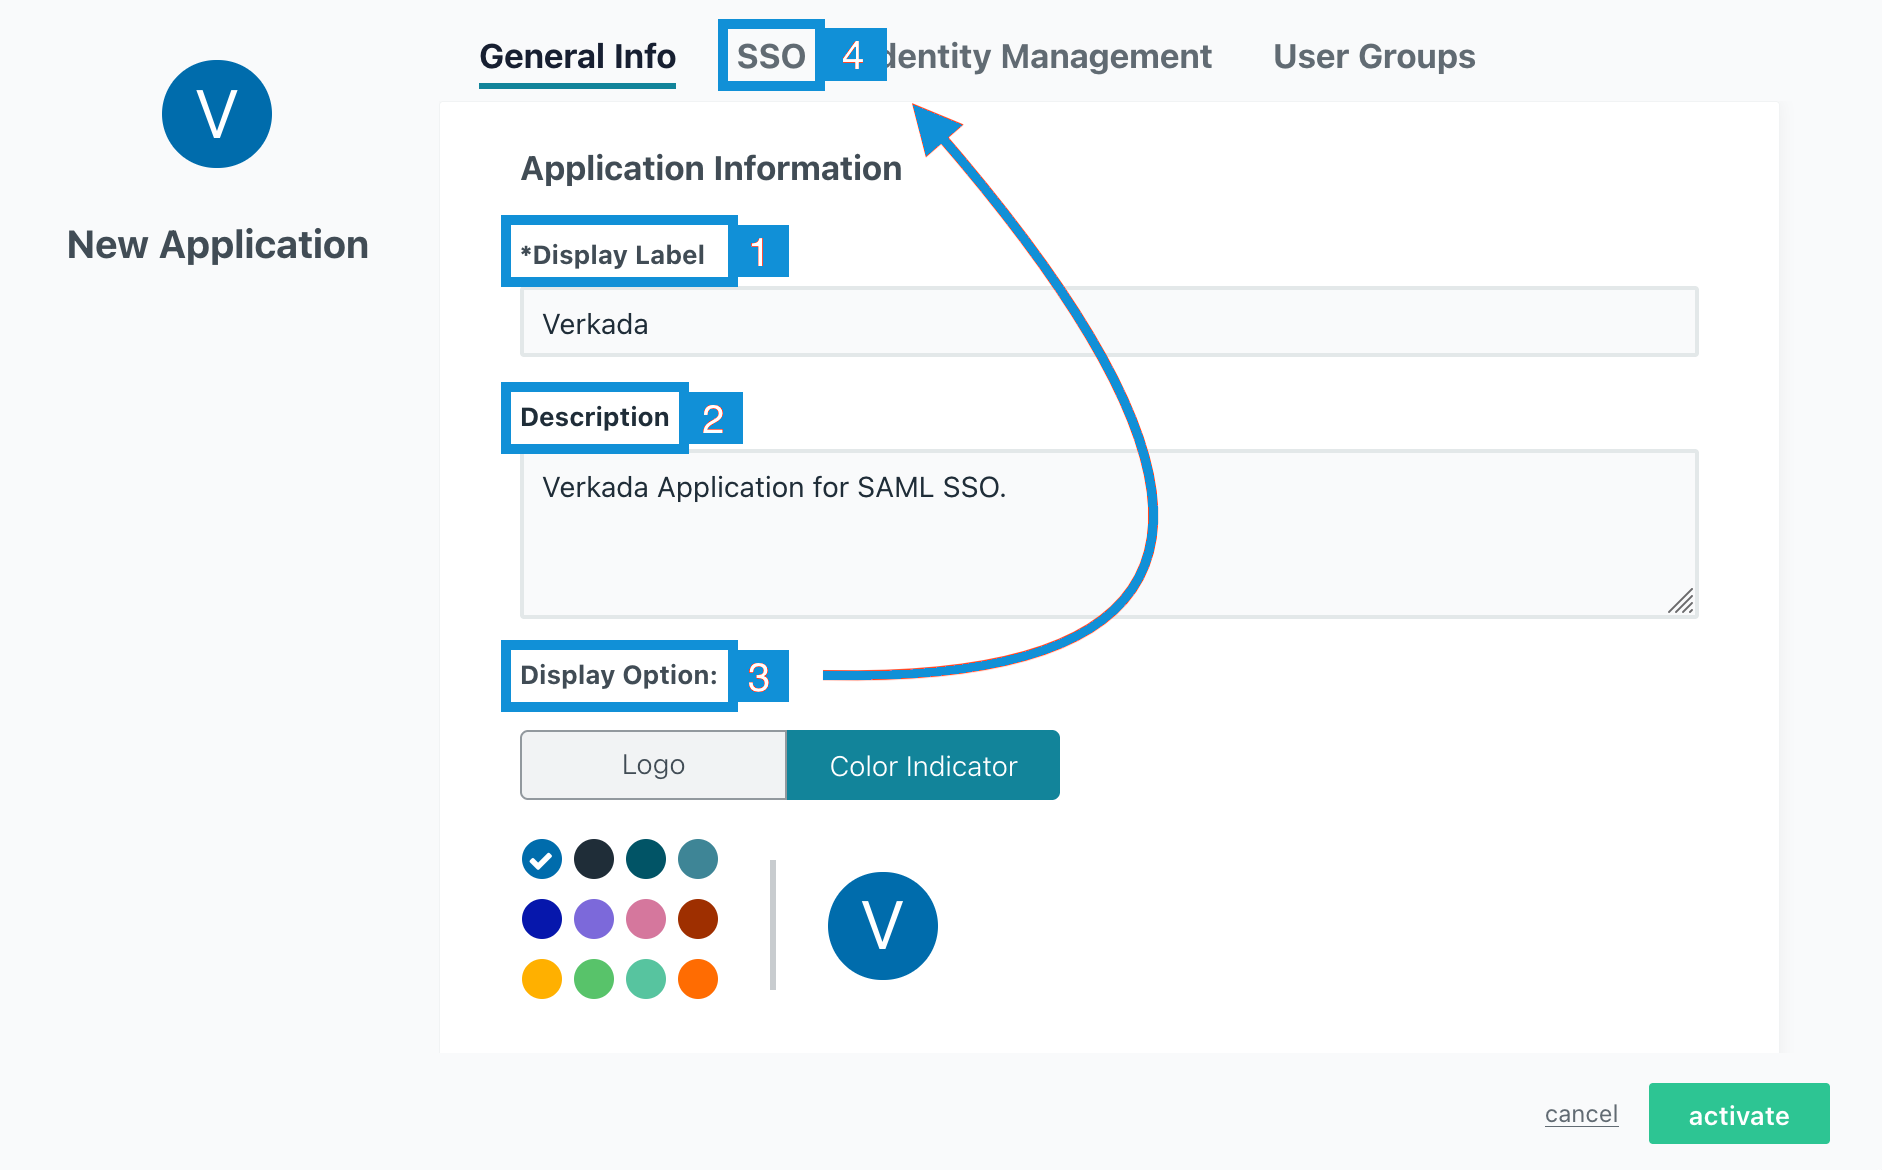Pick the dark navy-black color swatch
The width and height of the screenshot is (1882, 1170).
pyautogui.click(x=594, y=859)
